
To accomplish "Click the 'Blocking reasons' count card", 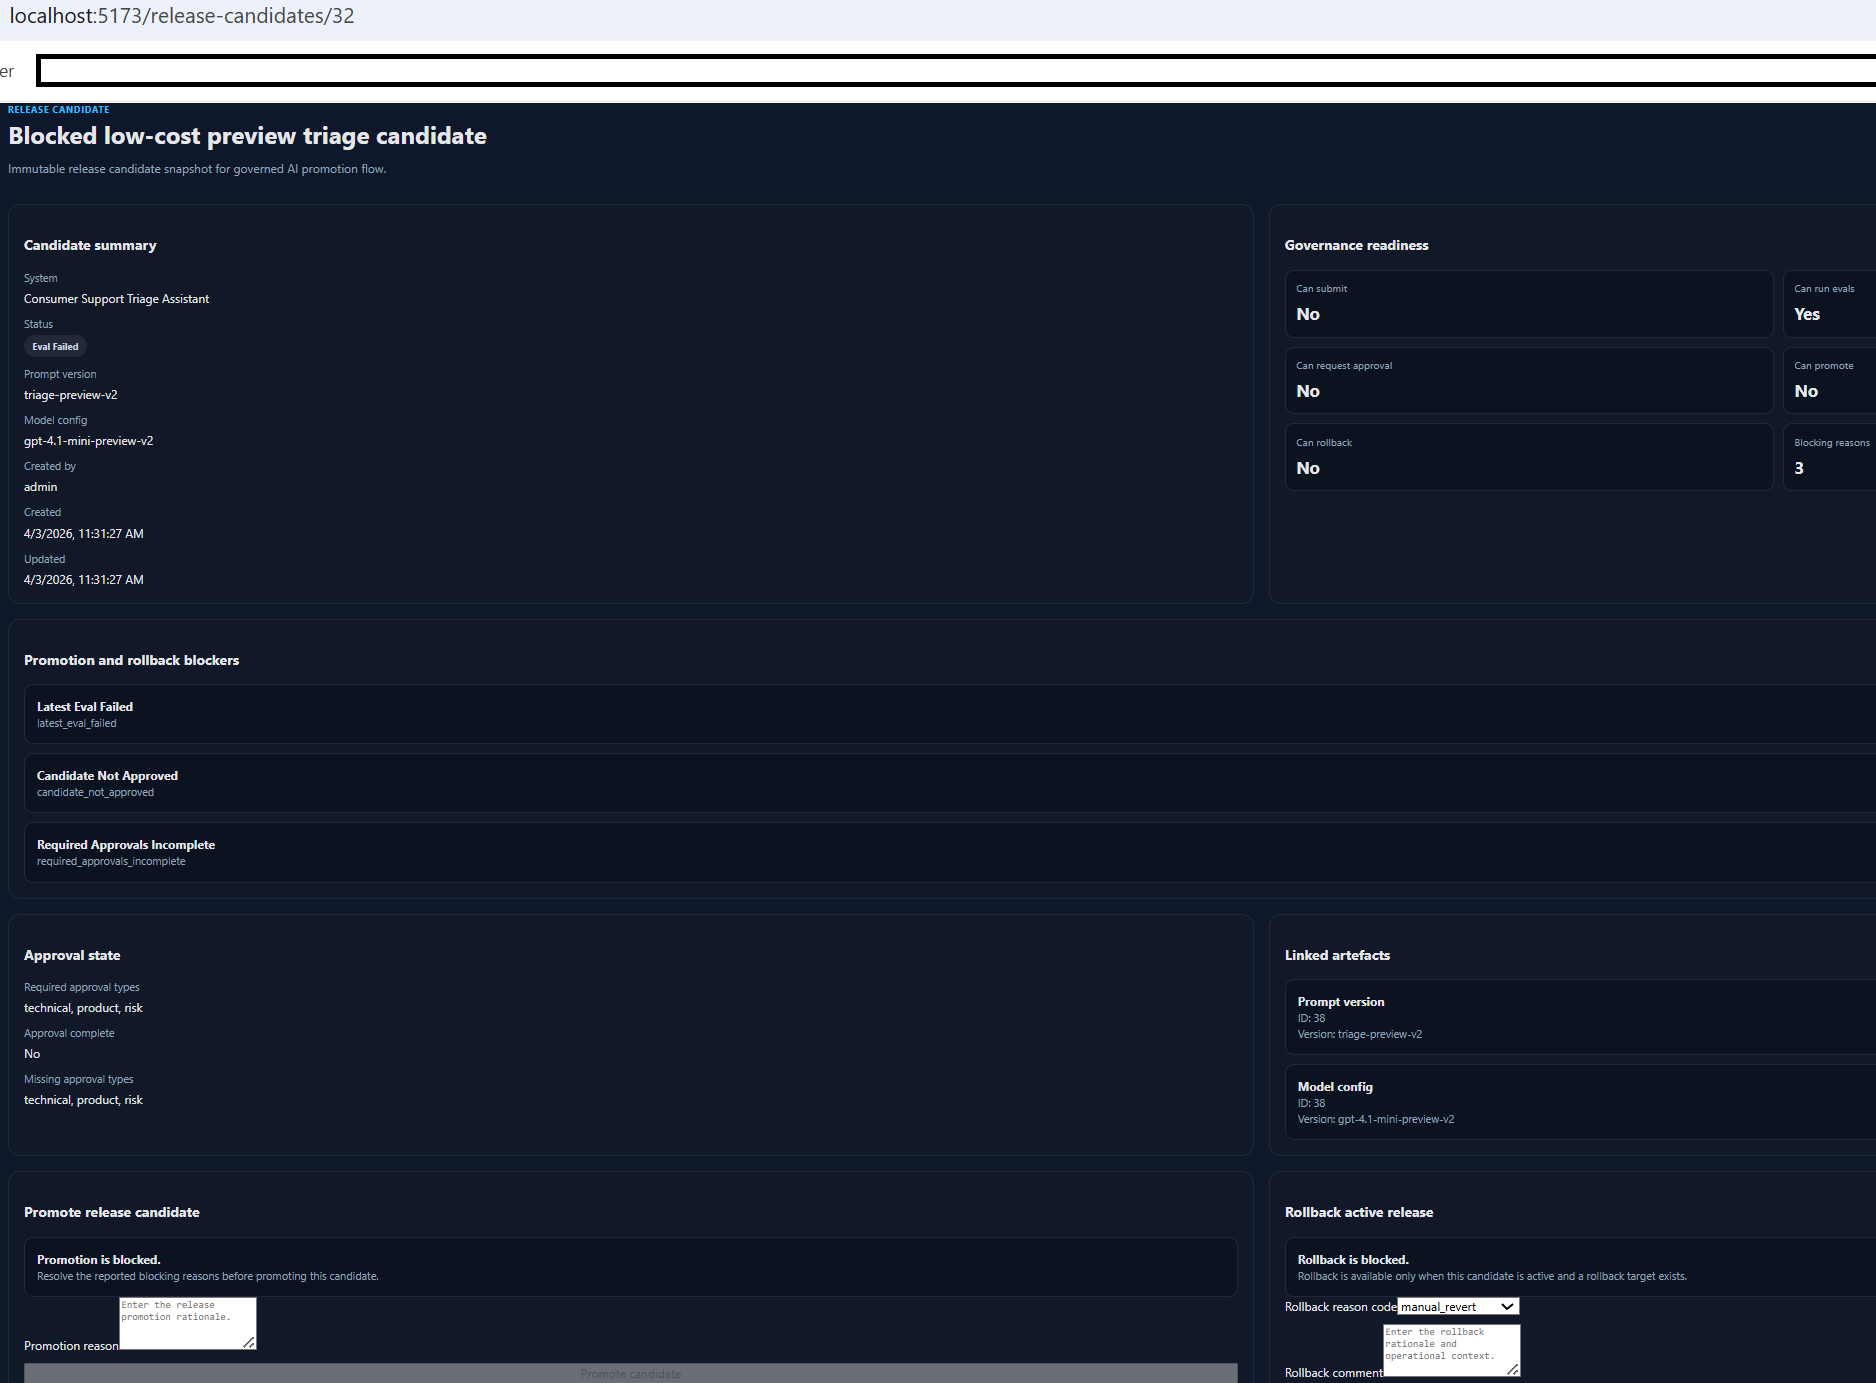I will tap(1829, 457).
